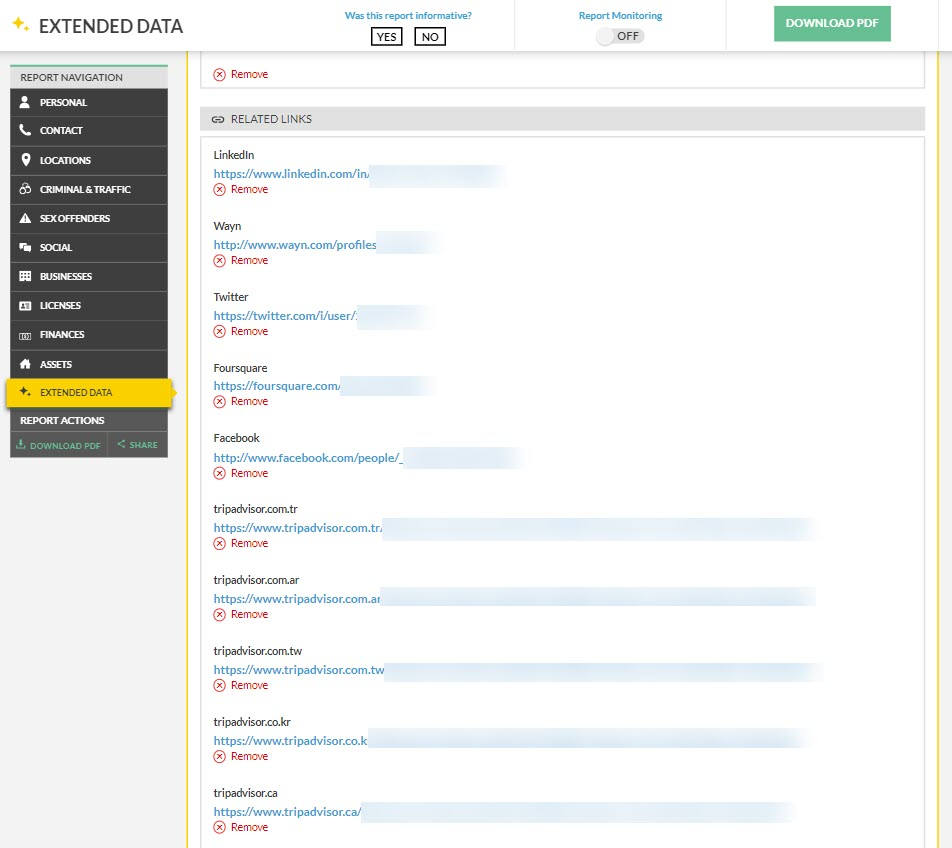This screenshot has width=952, height=848.
Task: Open the Assets section label
Action: [56, 364]
